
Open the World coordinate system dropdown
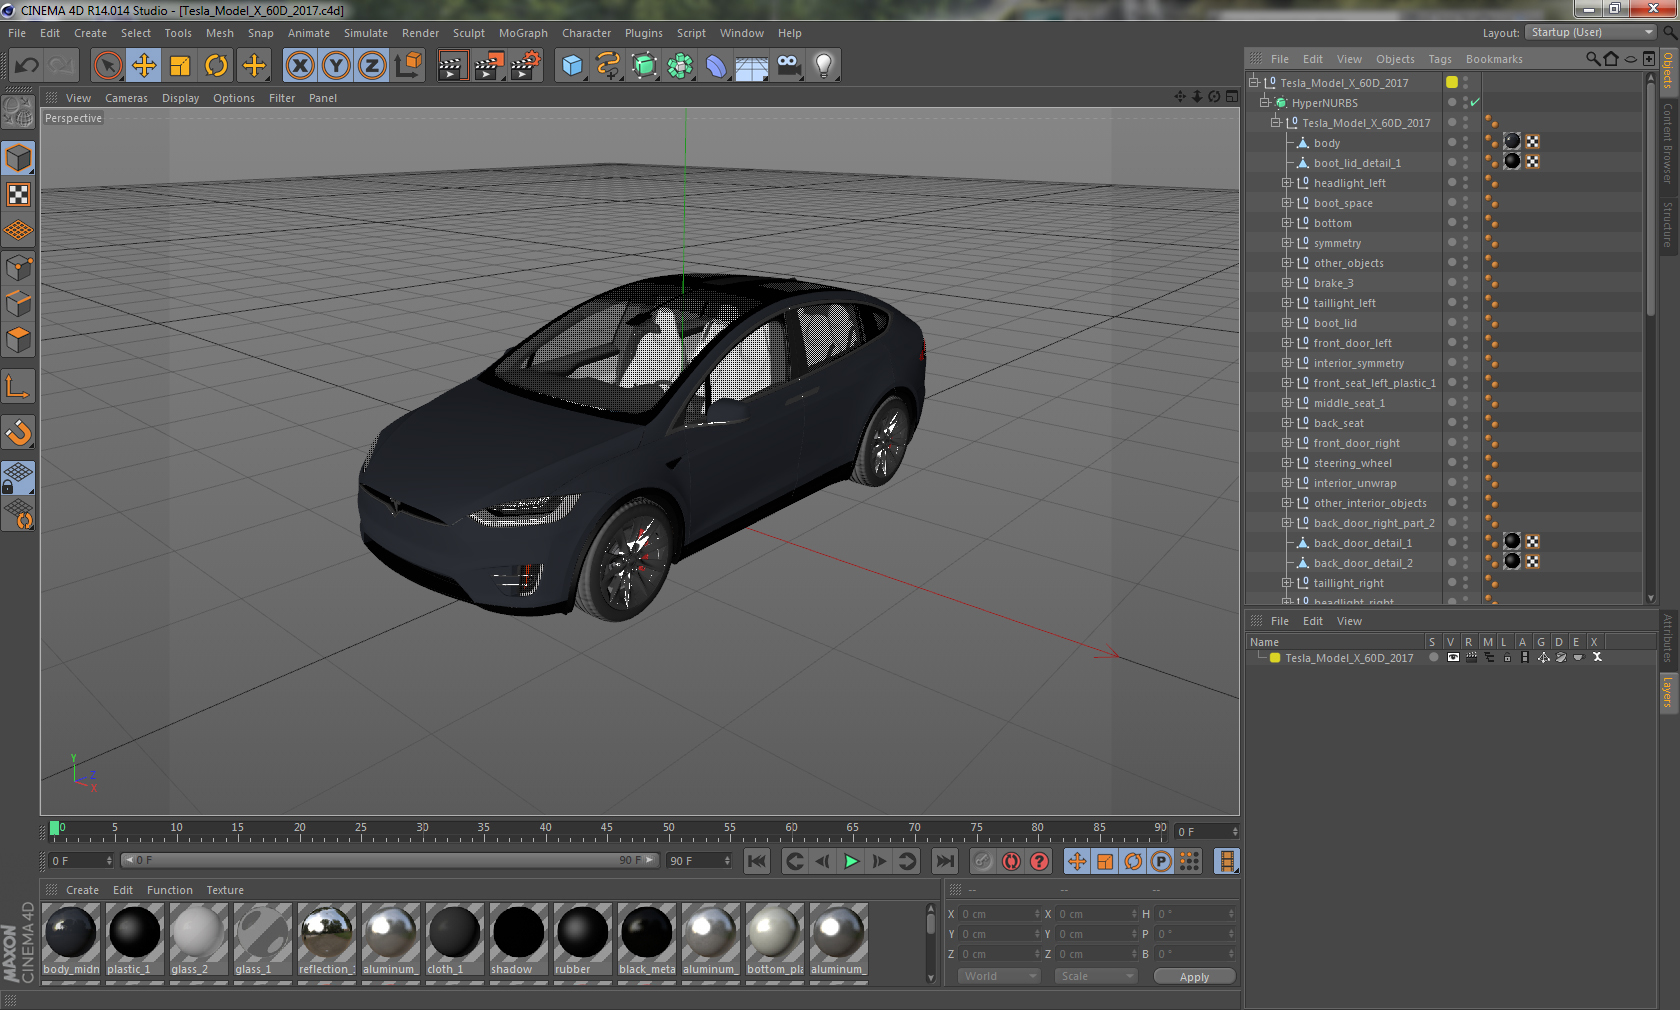999,976
